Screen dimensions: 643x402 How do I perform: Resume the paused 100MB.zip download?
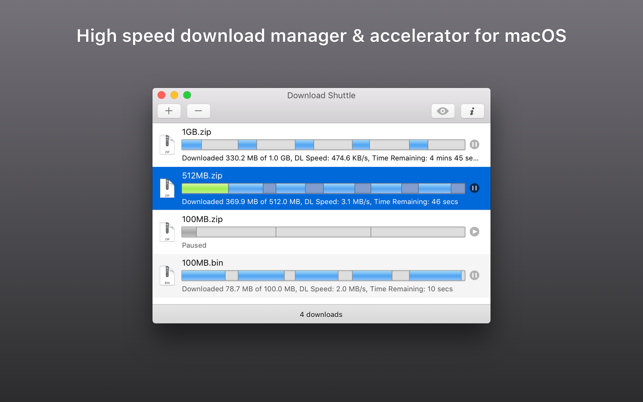(474, 232)
